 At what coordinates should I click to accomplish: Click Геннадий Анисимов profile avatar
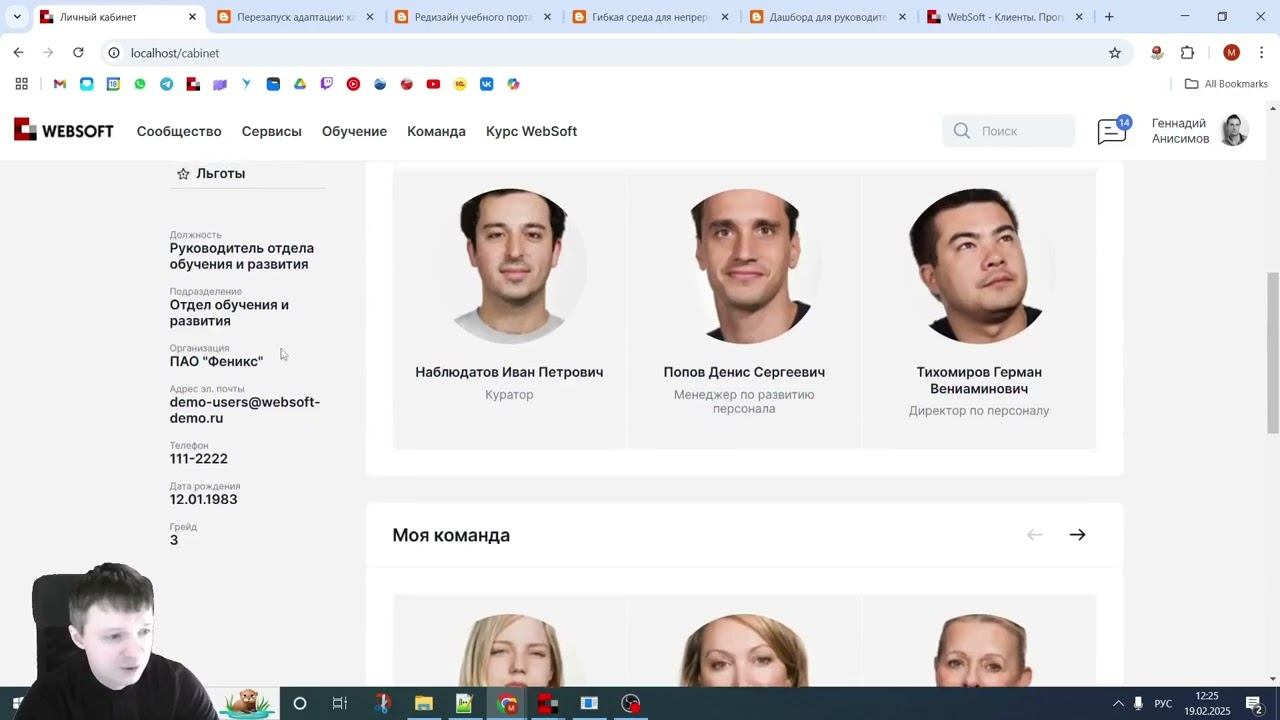point(1234,130)
